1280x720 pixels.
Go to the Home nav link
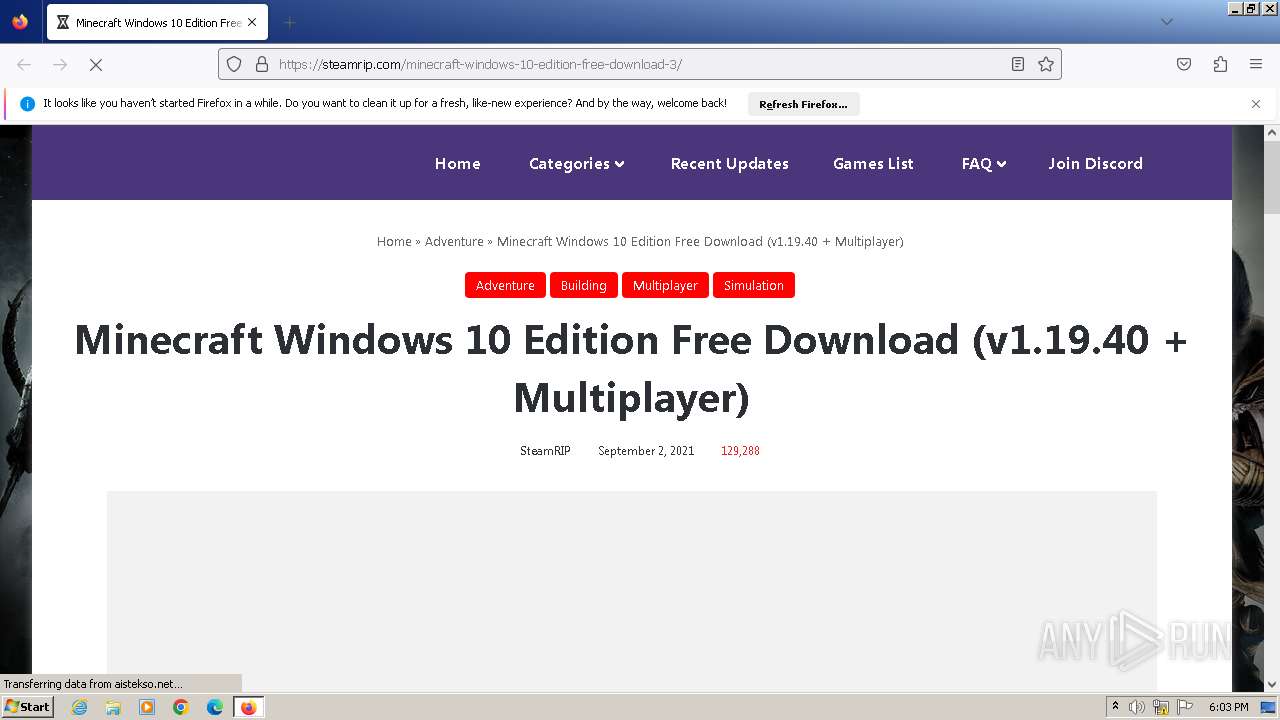point(458,163)
